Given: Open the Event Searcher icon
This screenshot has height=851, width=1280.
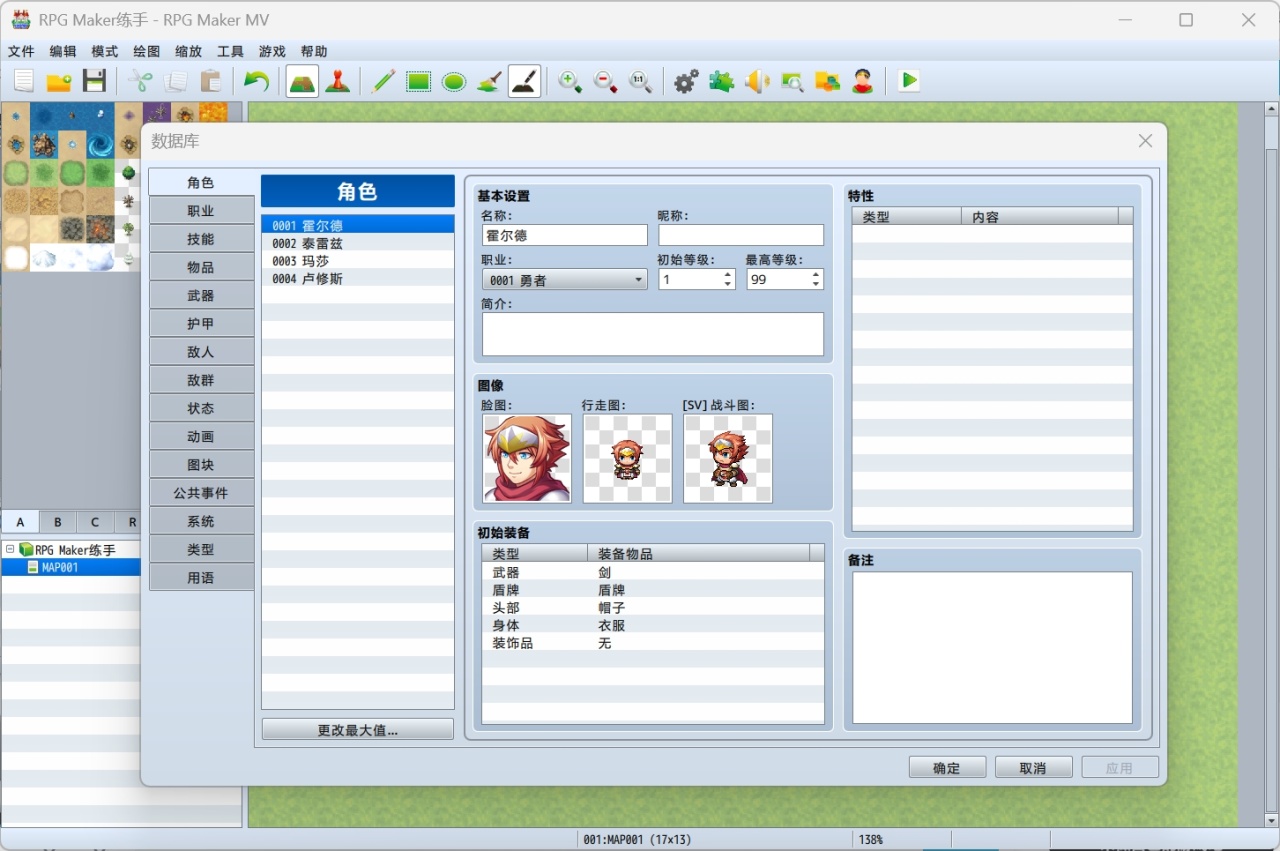Looking at the screenshot, I should (792, 81).
